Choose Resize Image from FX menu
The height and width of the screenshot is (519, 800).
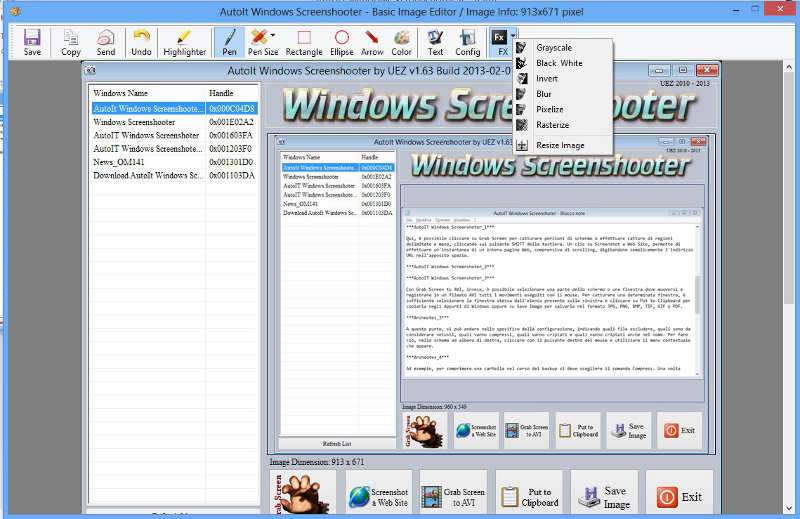pos(562,145)
